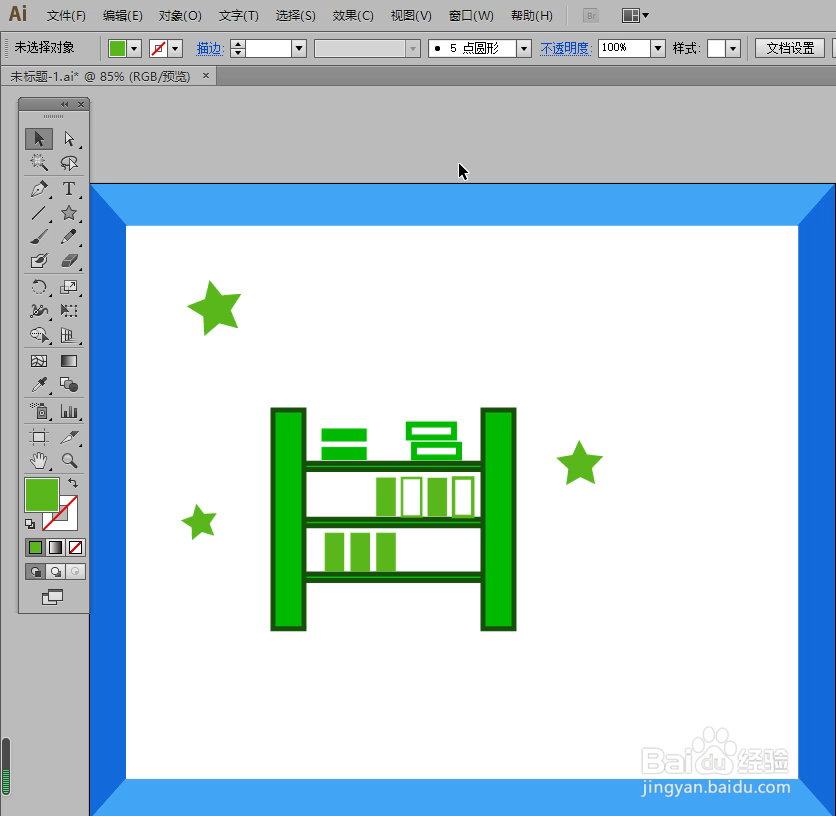836x816 pixels.
Task: Select the Blob Brush tool
Action: pyautogui.click(x=39, y=261)
